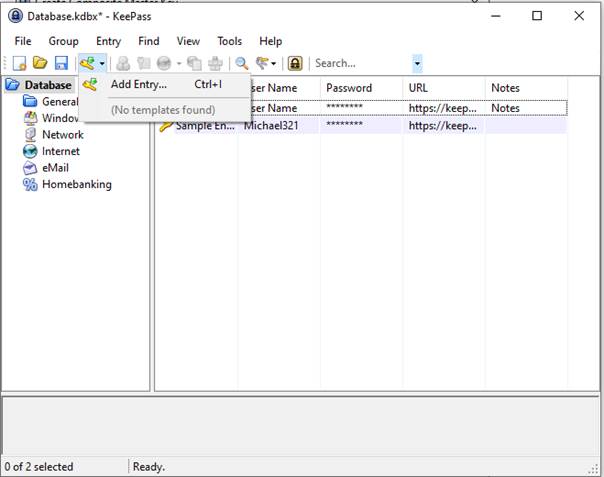
Task: Lock the workspace with the padlock icon
Action: [x=295, y=64]
